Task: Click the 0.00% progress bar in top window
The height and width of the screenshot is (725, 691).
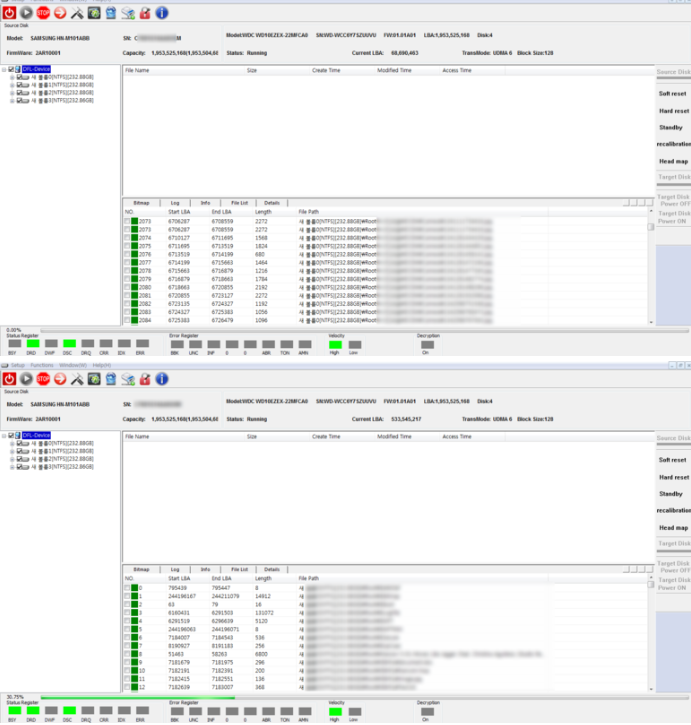Action: tap(364, 331)
